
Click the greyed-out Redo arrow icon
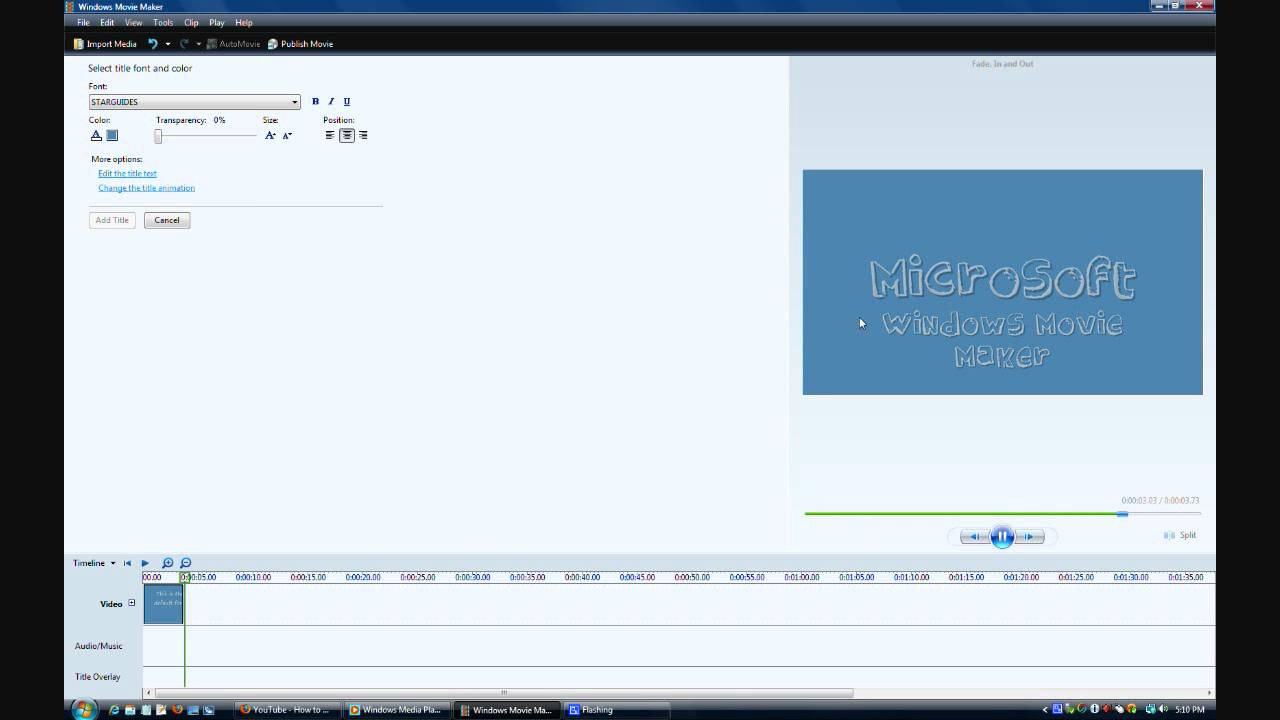[x=184, y=44]
